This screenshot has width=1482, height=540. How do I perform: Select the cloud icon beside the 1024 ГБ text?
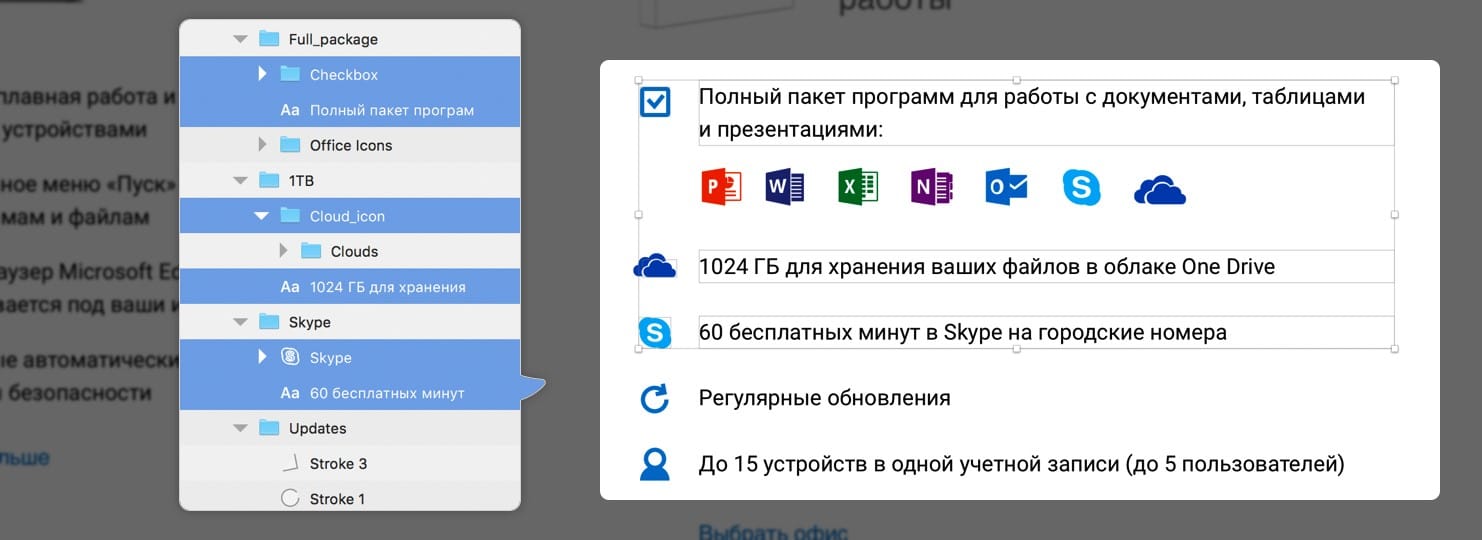point(655,267)
